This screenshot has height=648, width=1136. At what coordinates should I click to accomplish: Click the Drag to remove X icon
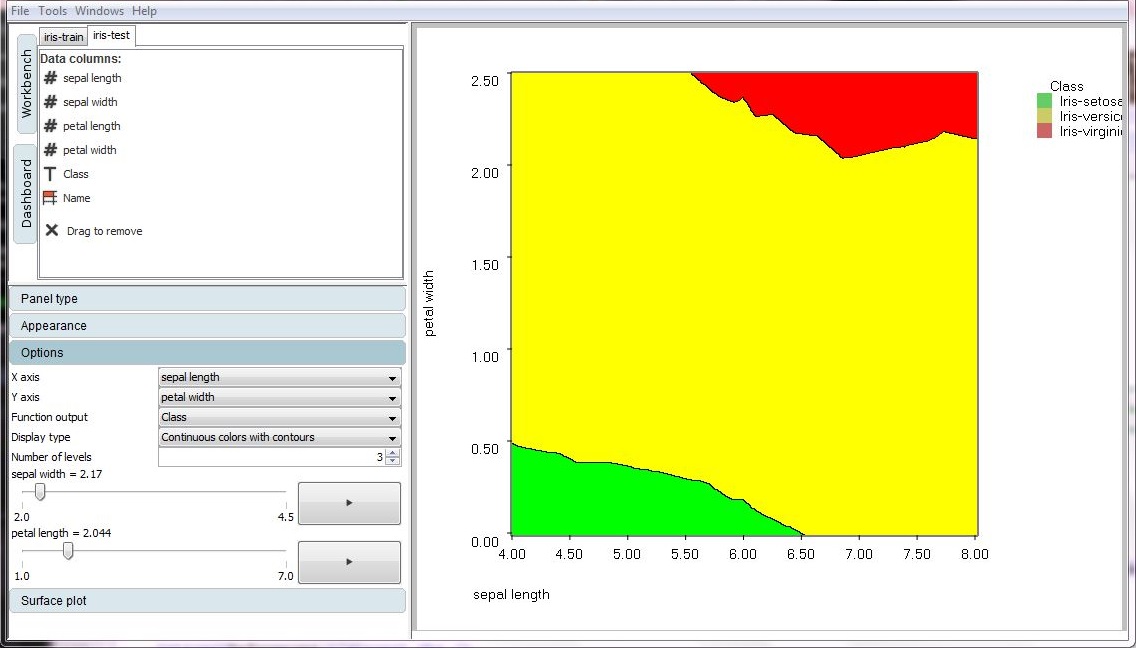(52, 231)
